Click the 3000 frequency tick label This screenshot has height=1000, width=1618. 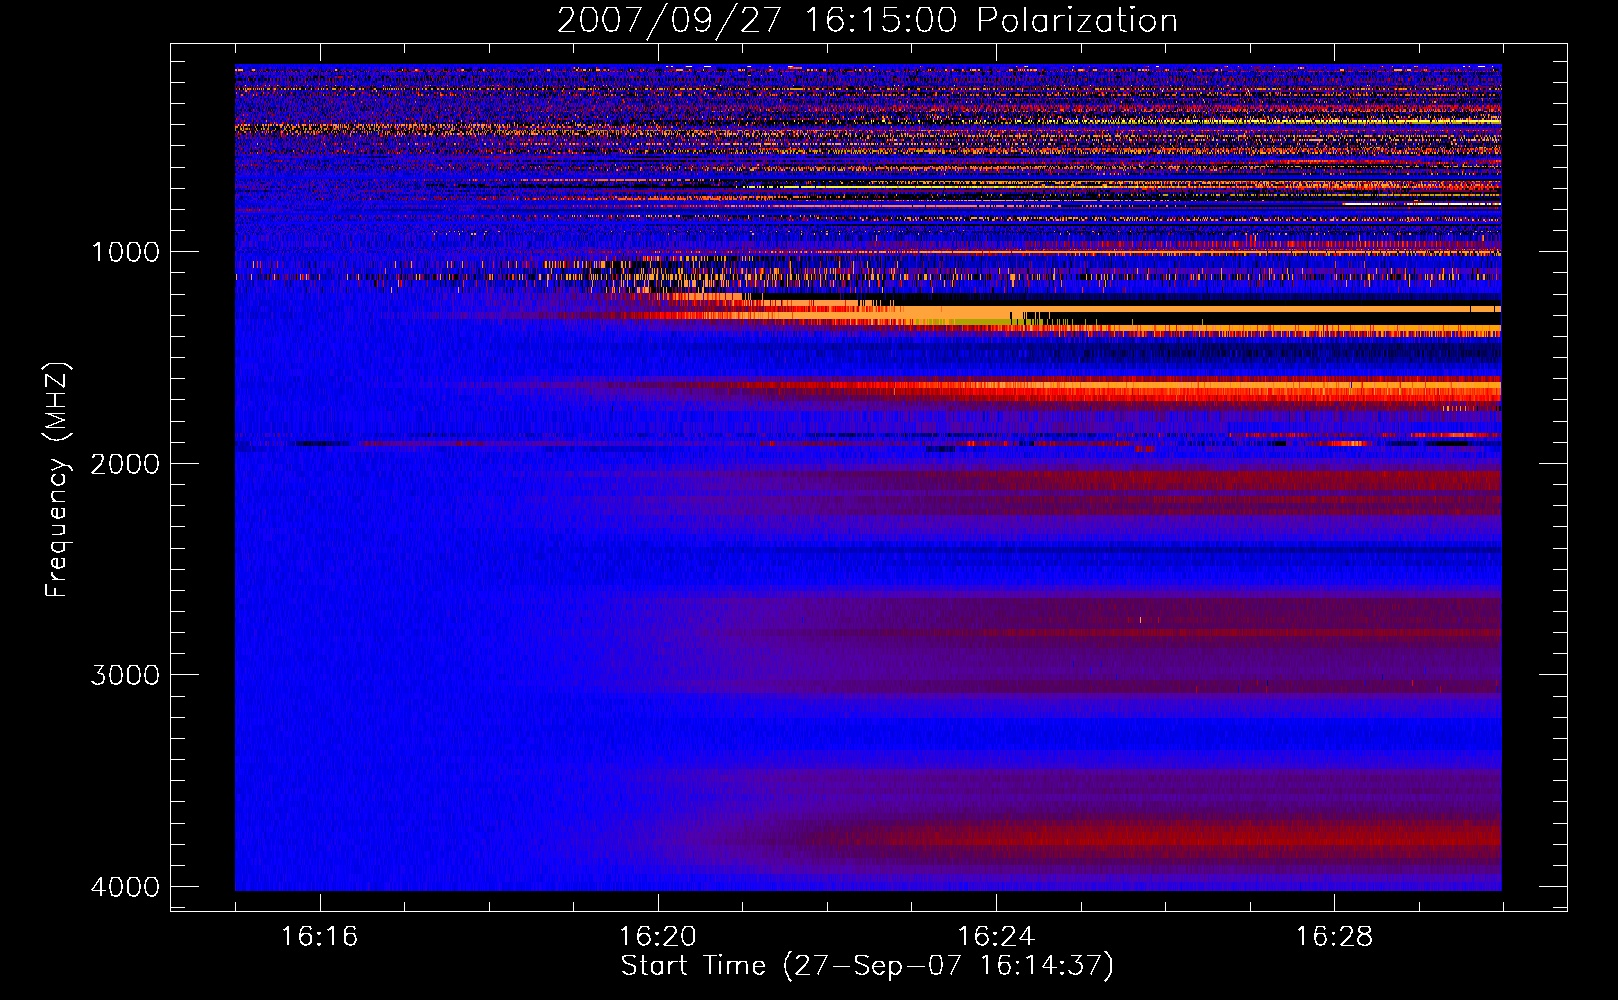125,675
